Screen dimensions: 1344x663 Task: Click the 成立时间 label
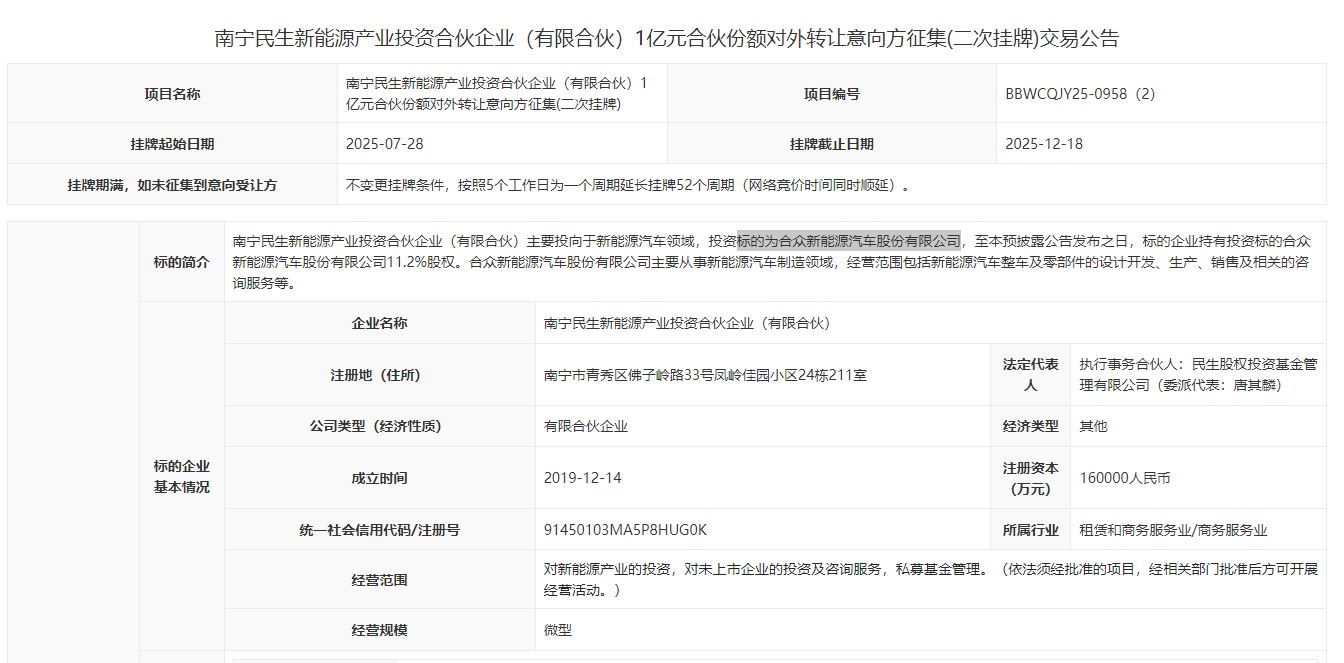[379, 478]
